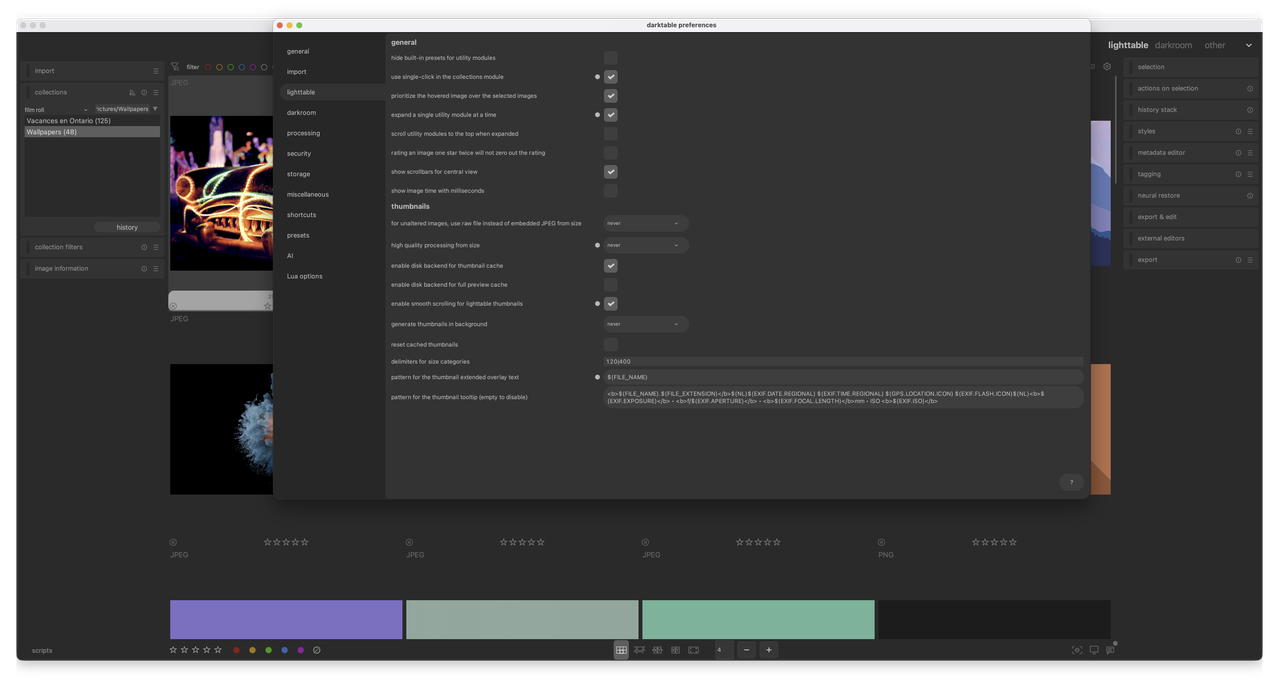Enable hide built-in presets for utility modules
Image resolution: width=1279 pixels, height=681 pixels.
[x=611, y=58]
